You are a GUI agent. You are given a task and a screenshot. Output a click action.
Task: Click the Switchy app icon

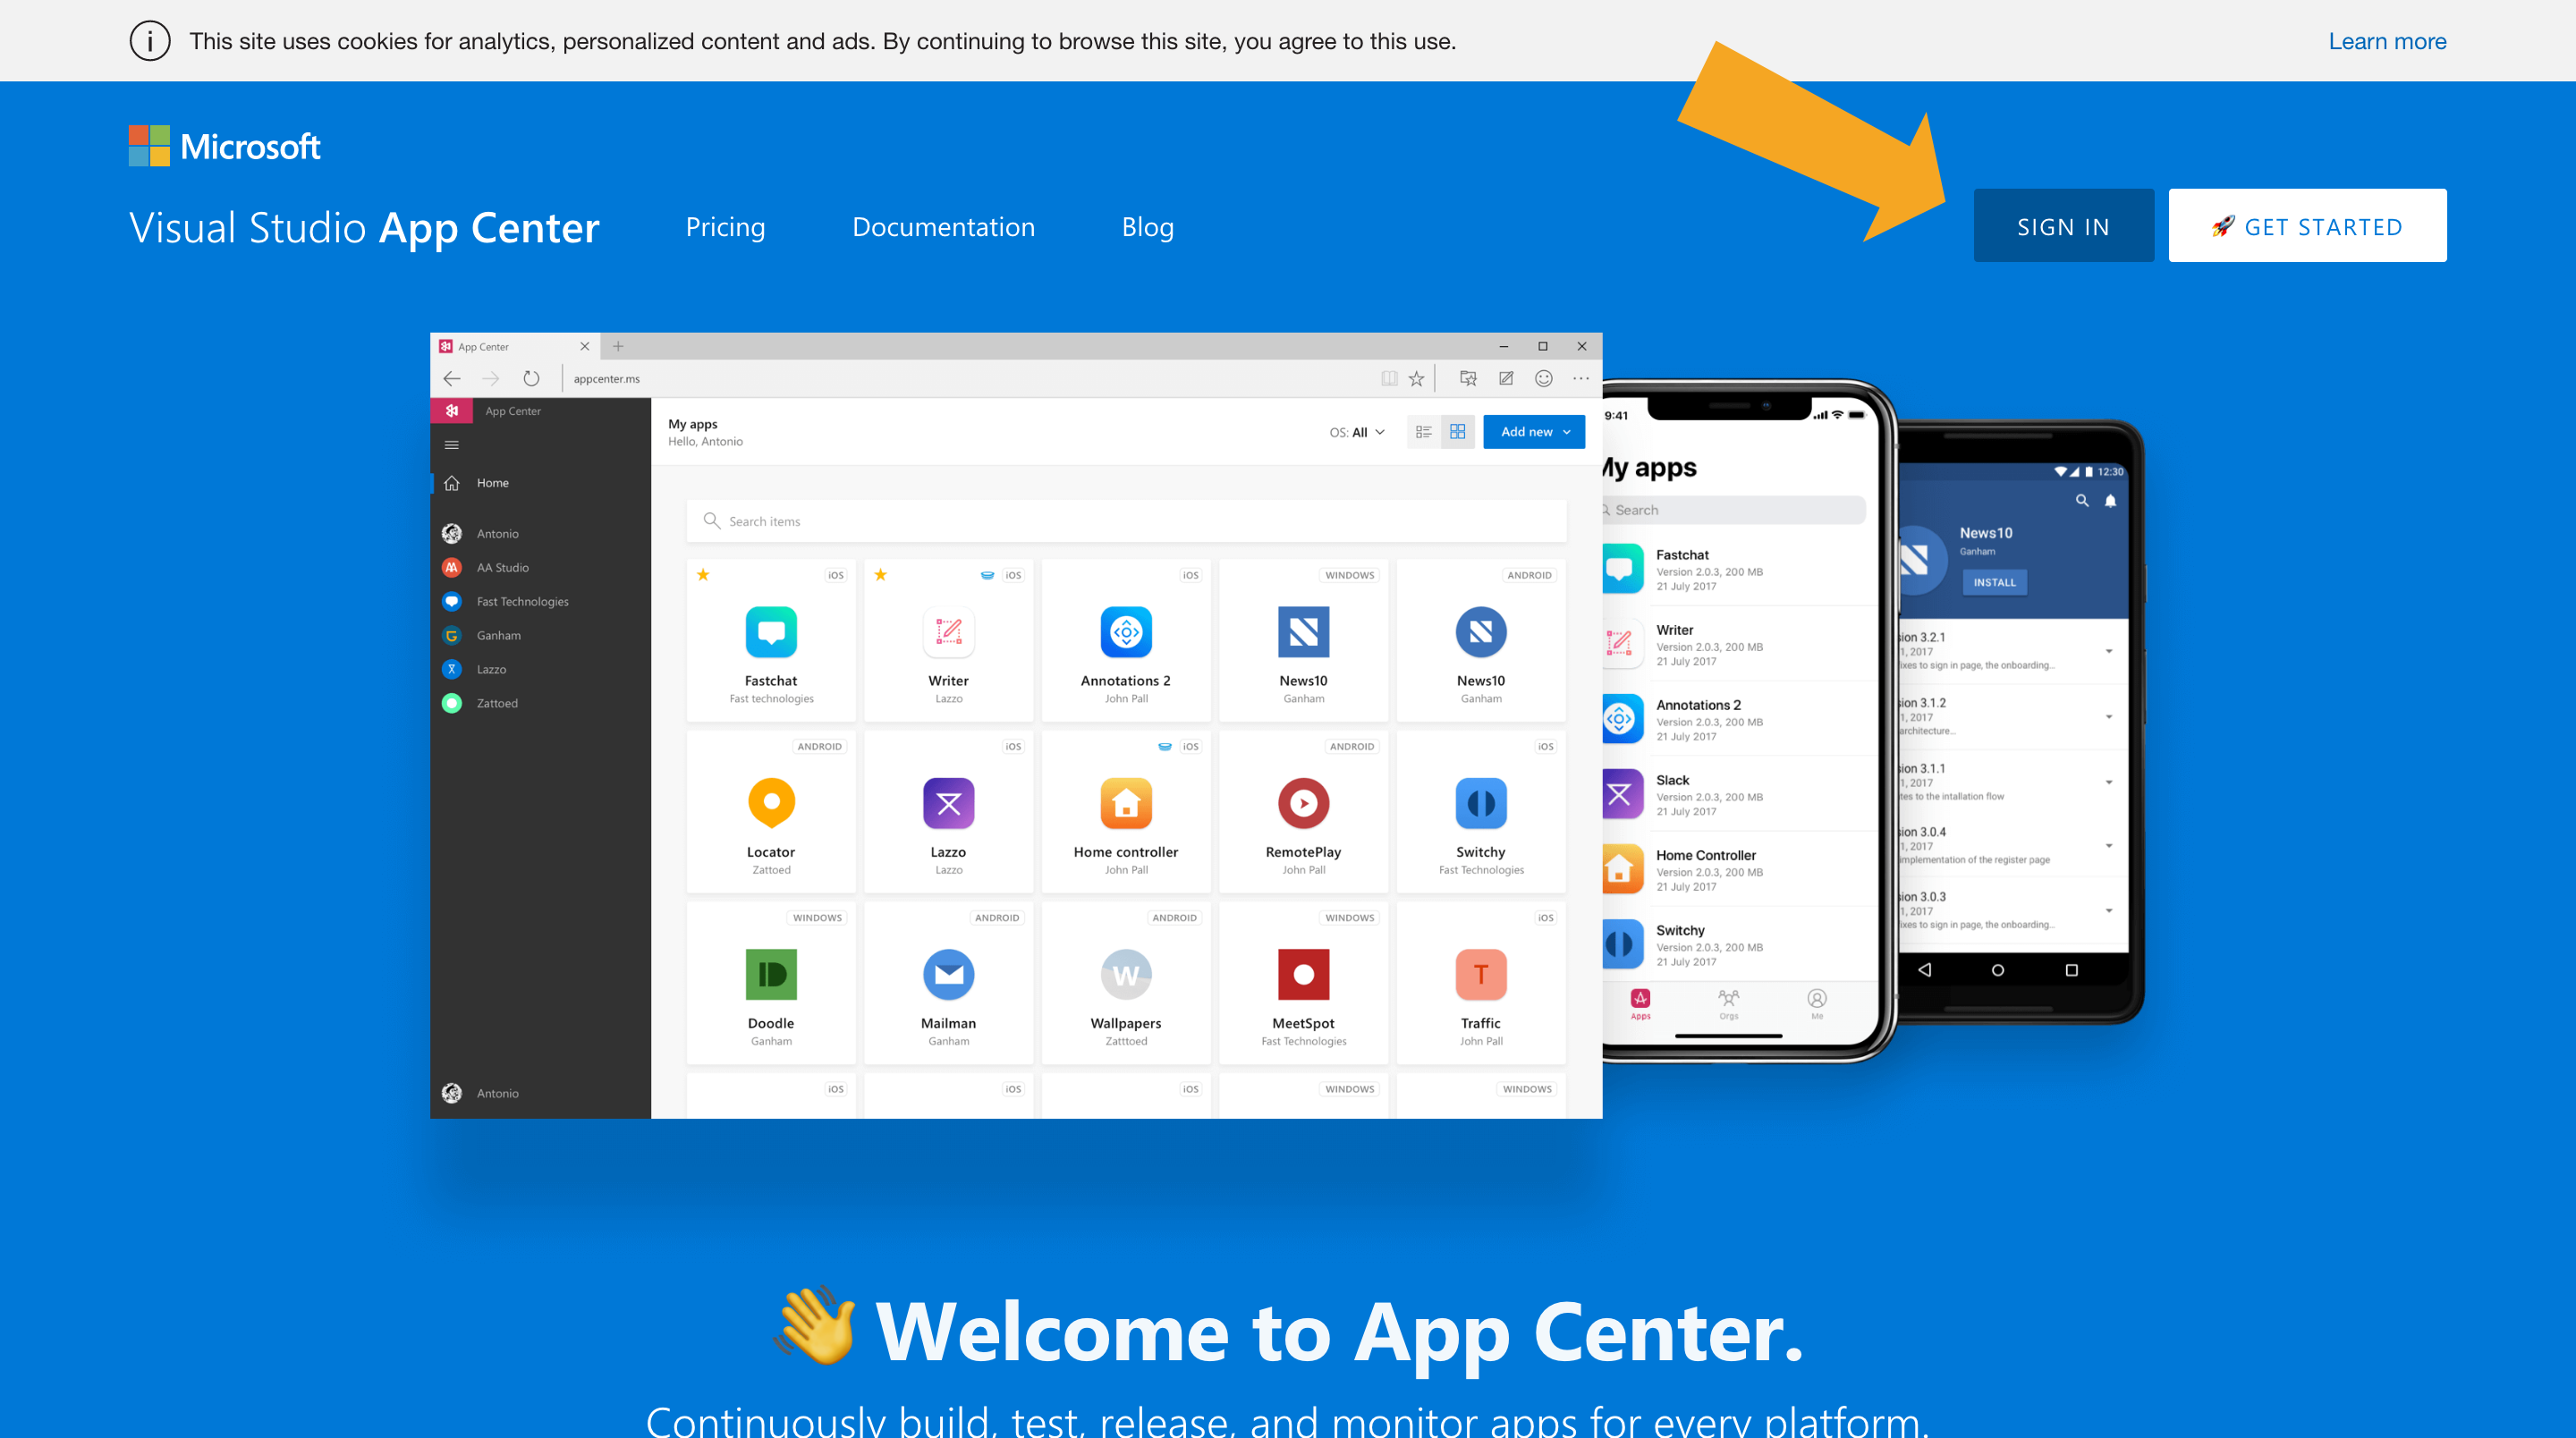(1481, 803)
